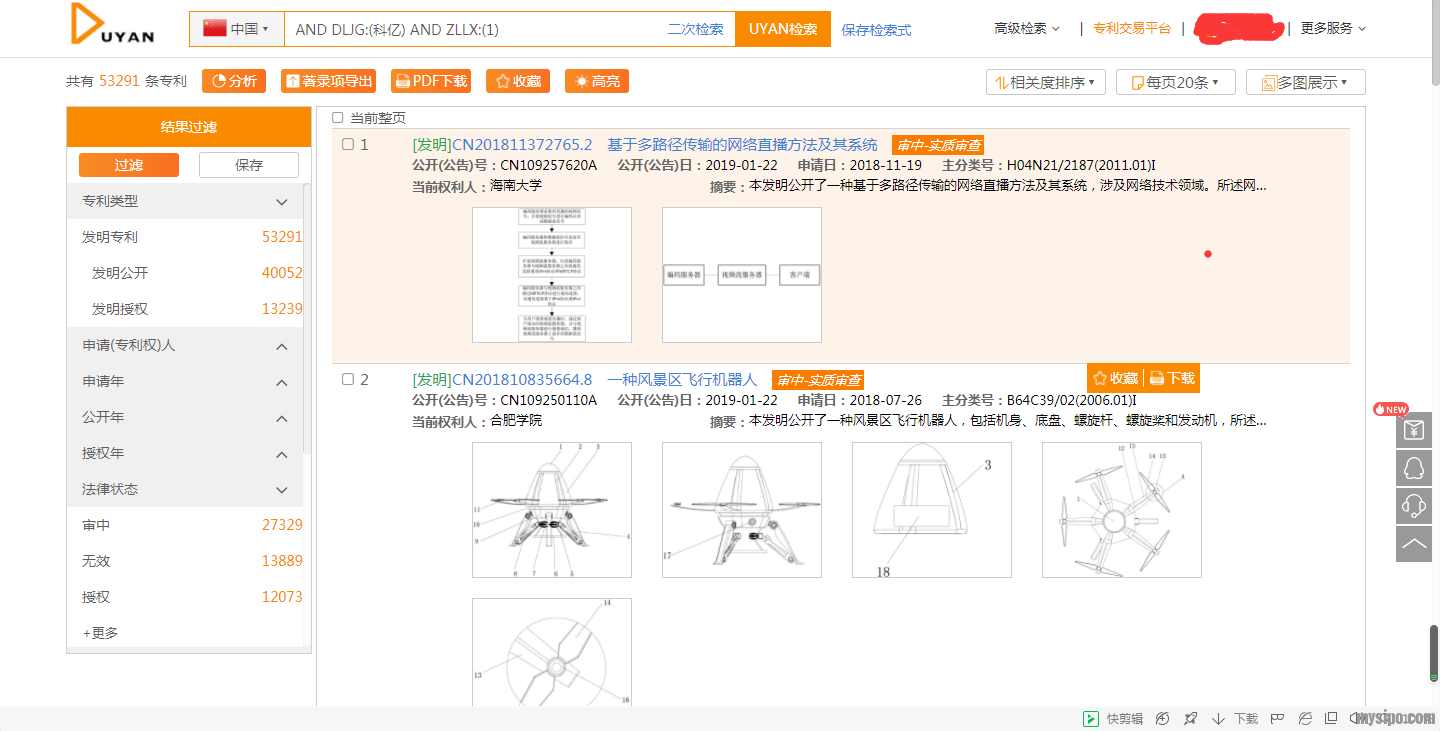Open patent link CN201811372765.2
This screenshot has height=731, width=1440.
[521, 144]
